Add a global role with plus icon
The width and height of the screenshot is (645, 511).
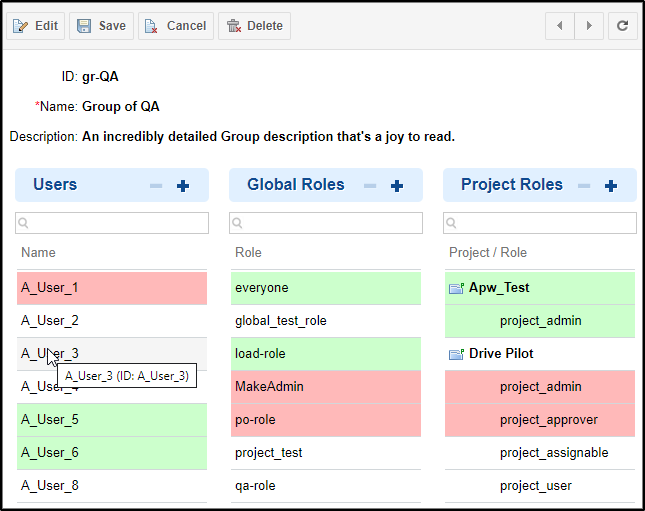[x=397, y=186]
